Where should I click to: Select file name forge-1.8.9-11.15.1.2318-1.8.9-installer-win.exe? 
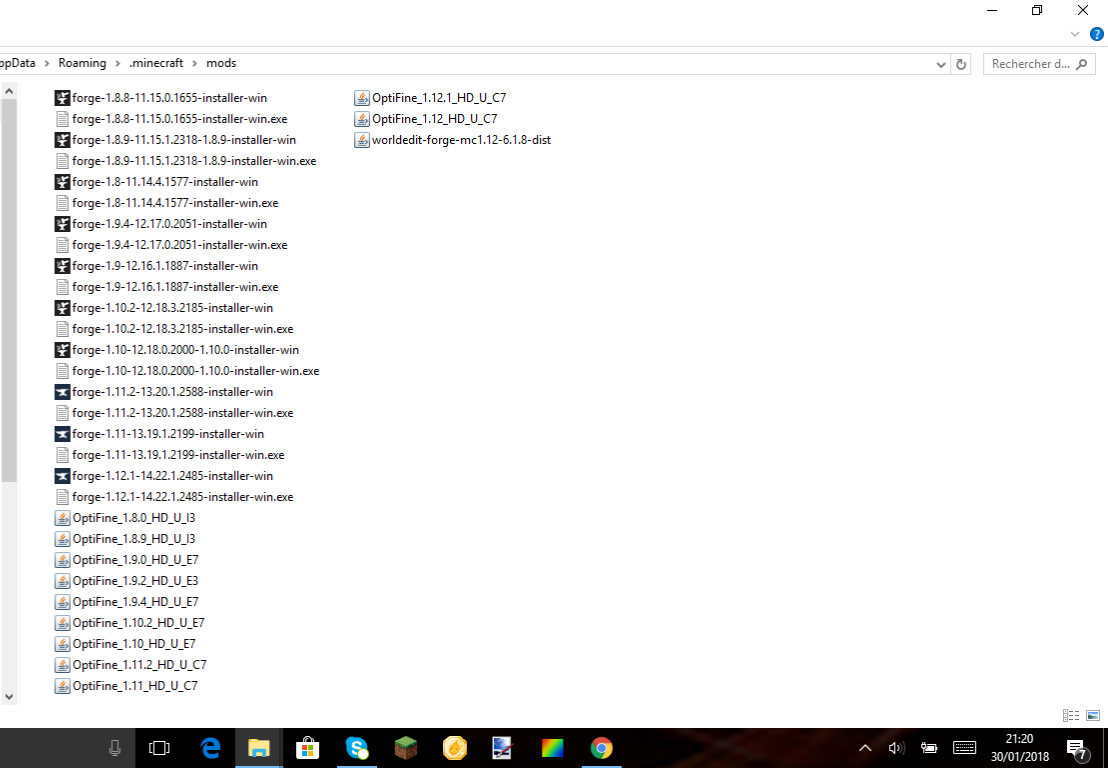click(x=194, y=161)
